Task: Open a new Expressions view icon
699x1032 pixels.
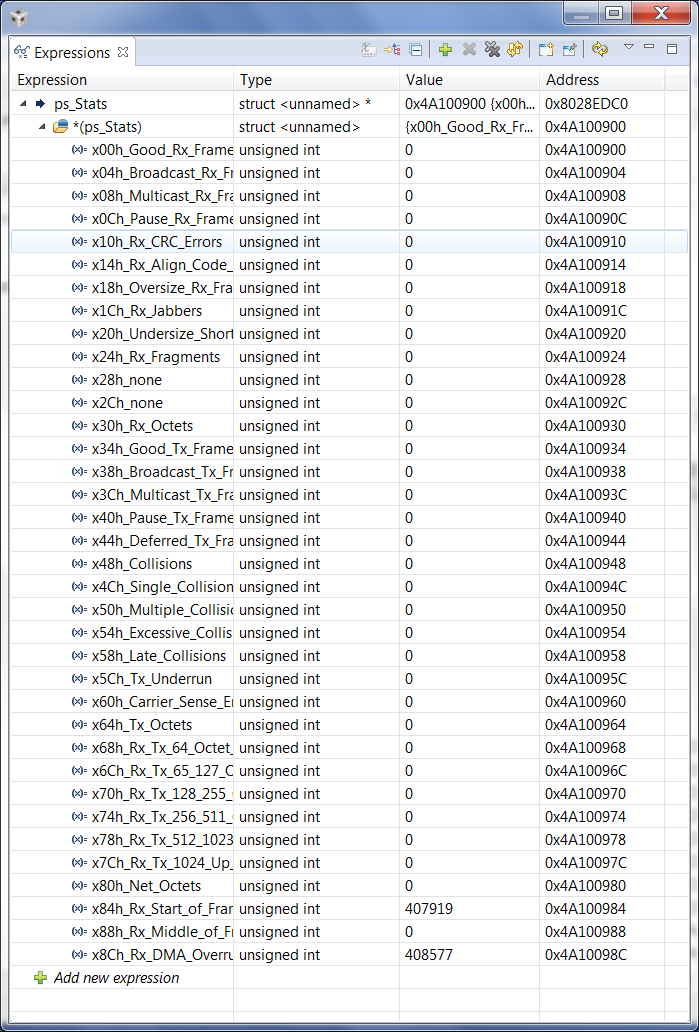Action: point(546,49)
